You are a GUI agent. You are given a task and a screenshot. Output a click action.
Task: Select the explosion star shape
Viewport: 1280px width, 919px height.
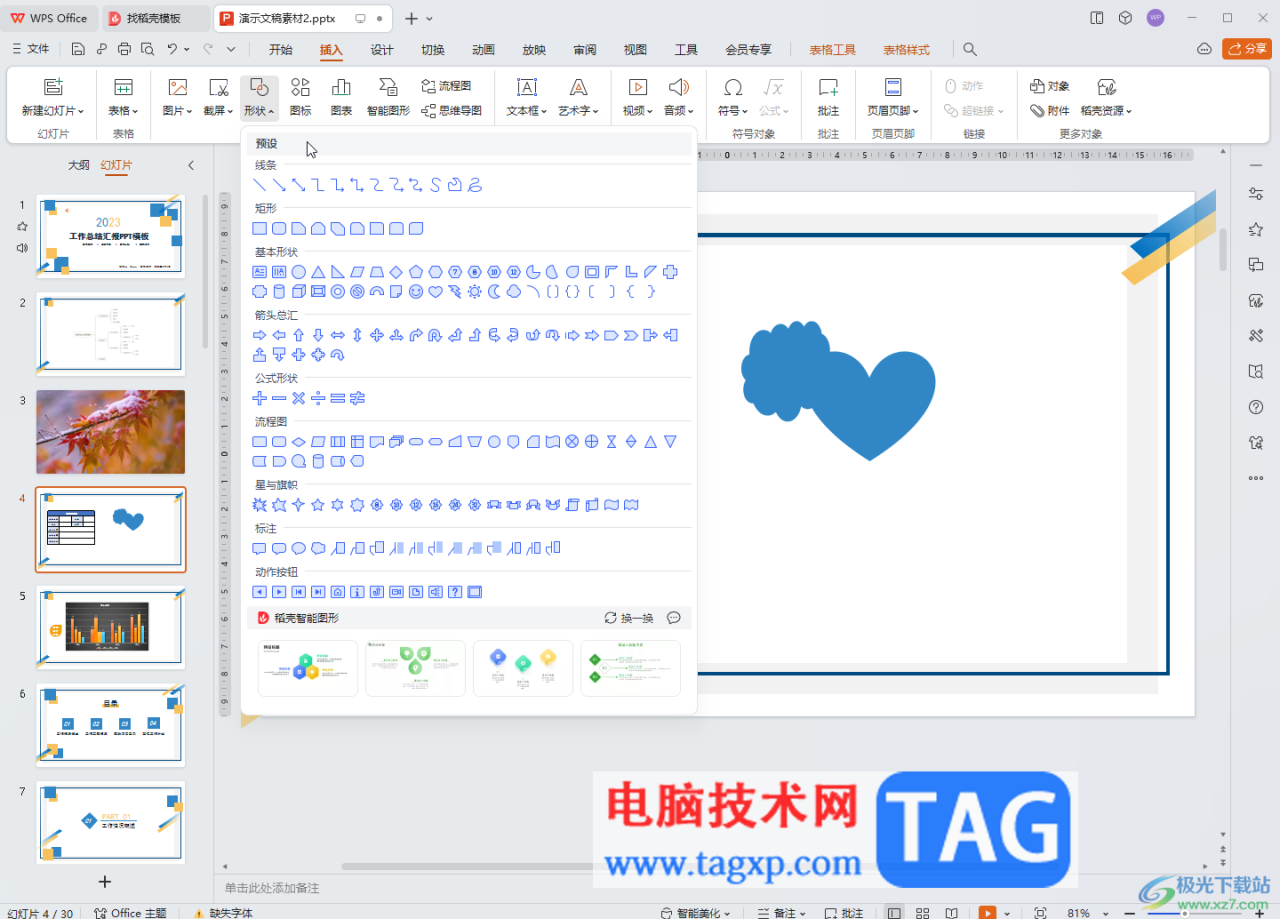tap(260, 505)
